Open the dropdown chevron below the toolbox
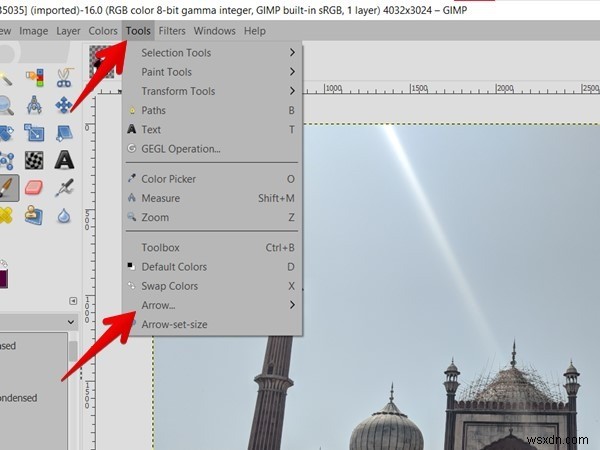 click(71, 322)
